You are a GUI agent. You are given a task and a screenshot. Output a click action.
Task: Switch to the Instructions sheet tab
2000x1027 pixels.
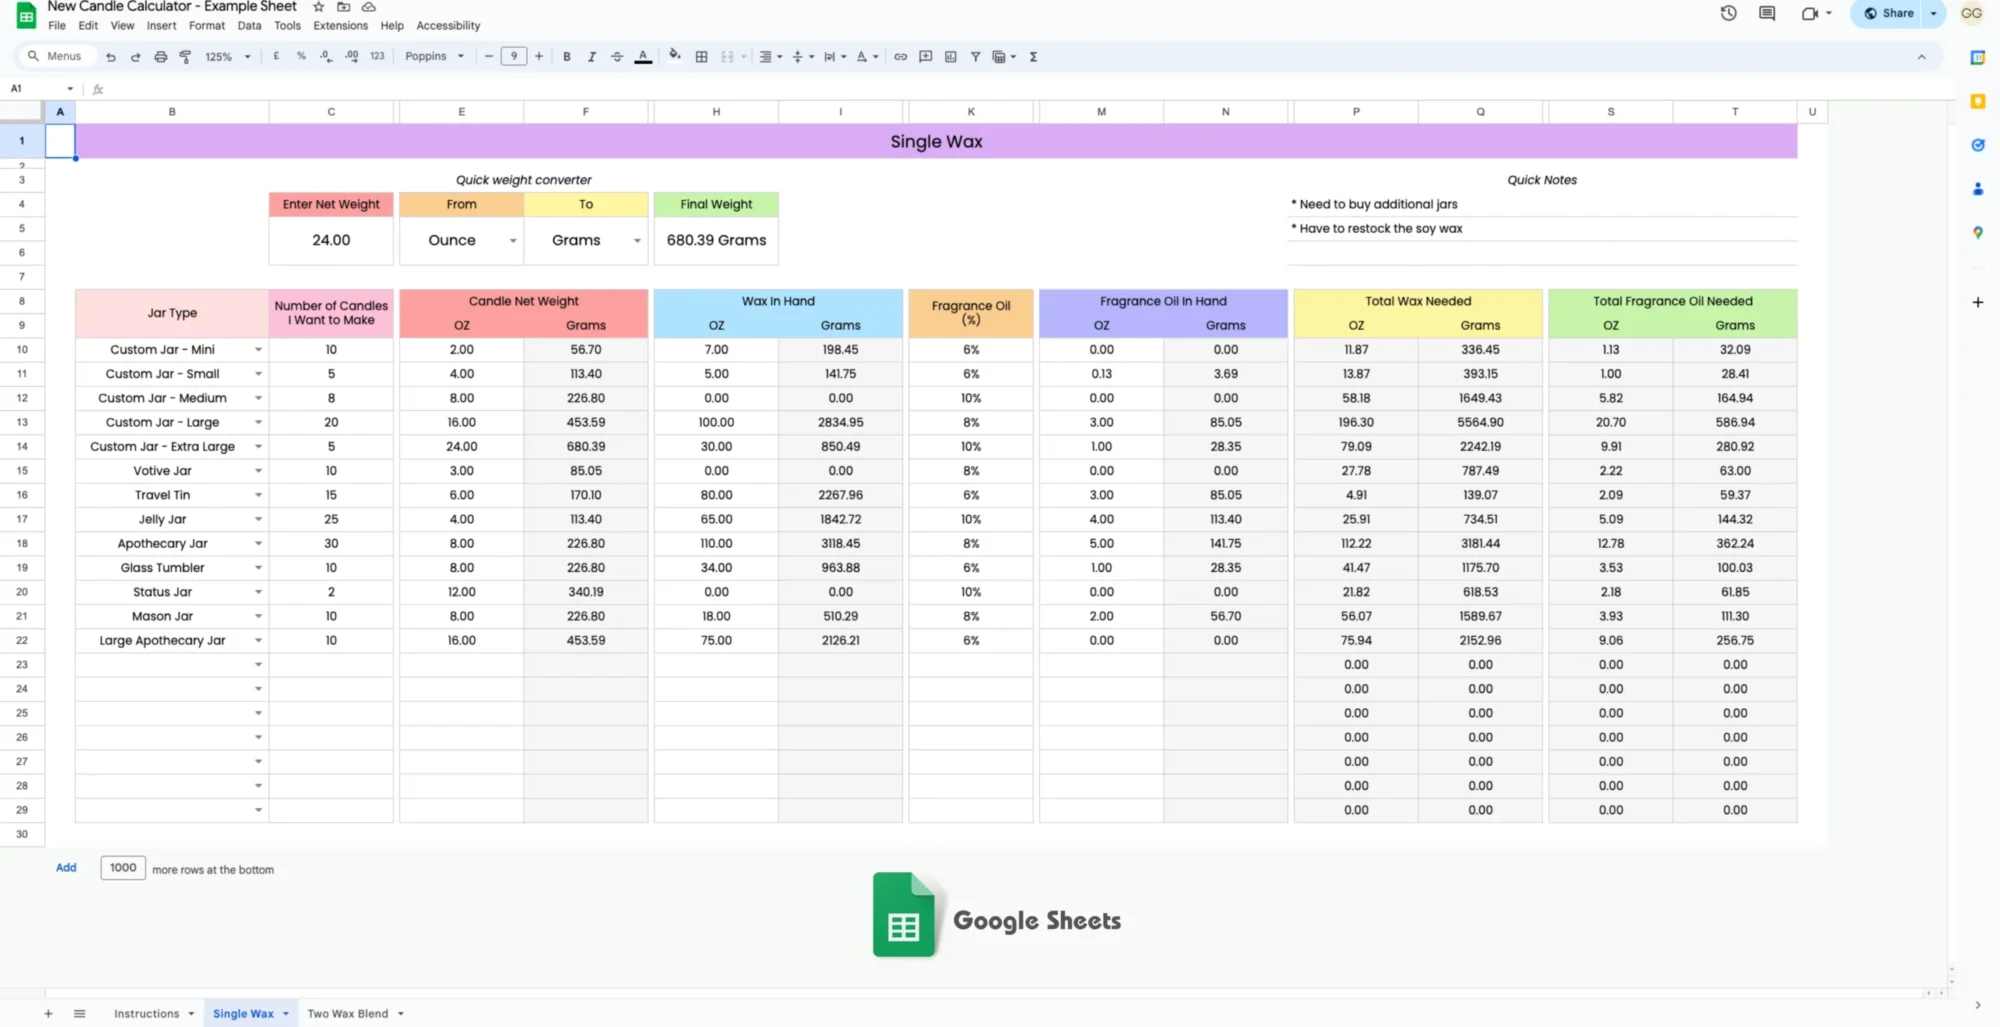pos(146,1014)
